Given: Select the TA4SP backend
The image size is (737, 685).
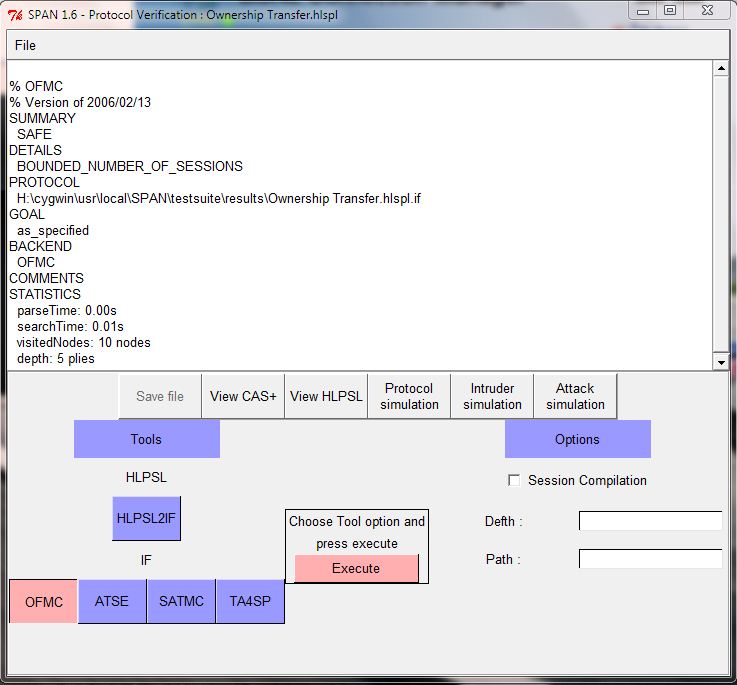Looking at the screenshot, I should click(x=250, y=601).
